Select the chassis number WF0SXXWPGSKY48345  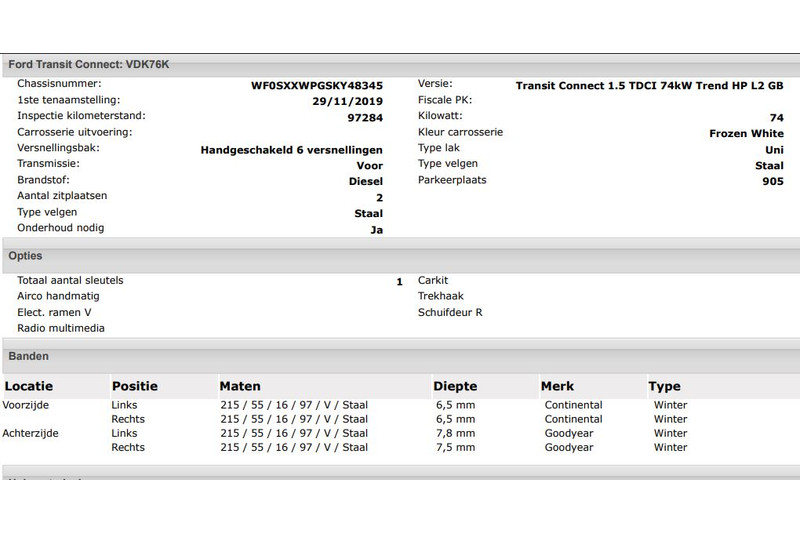click(316, 86)
